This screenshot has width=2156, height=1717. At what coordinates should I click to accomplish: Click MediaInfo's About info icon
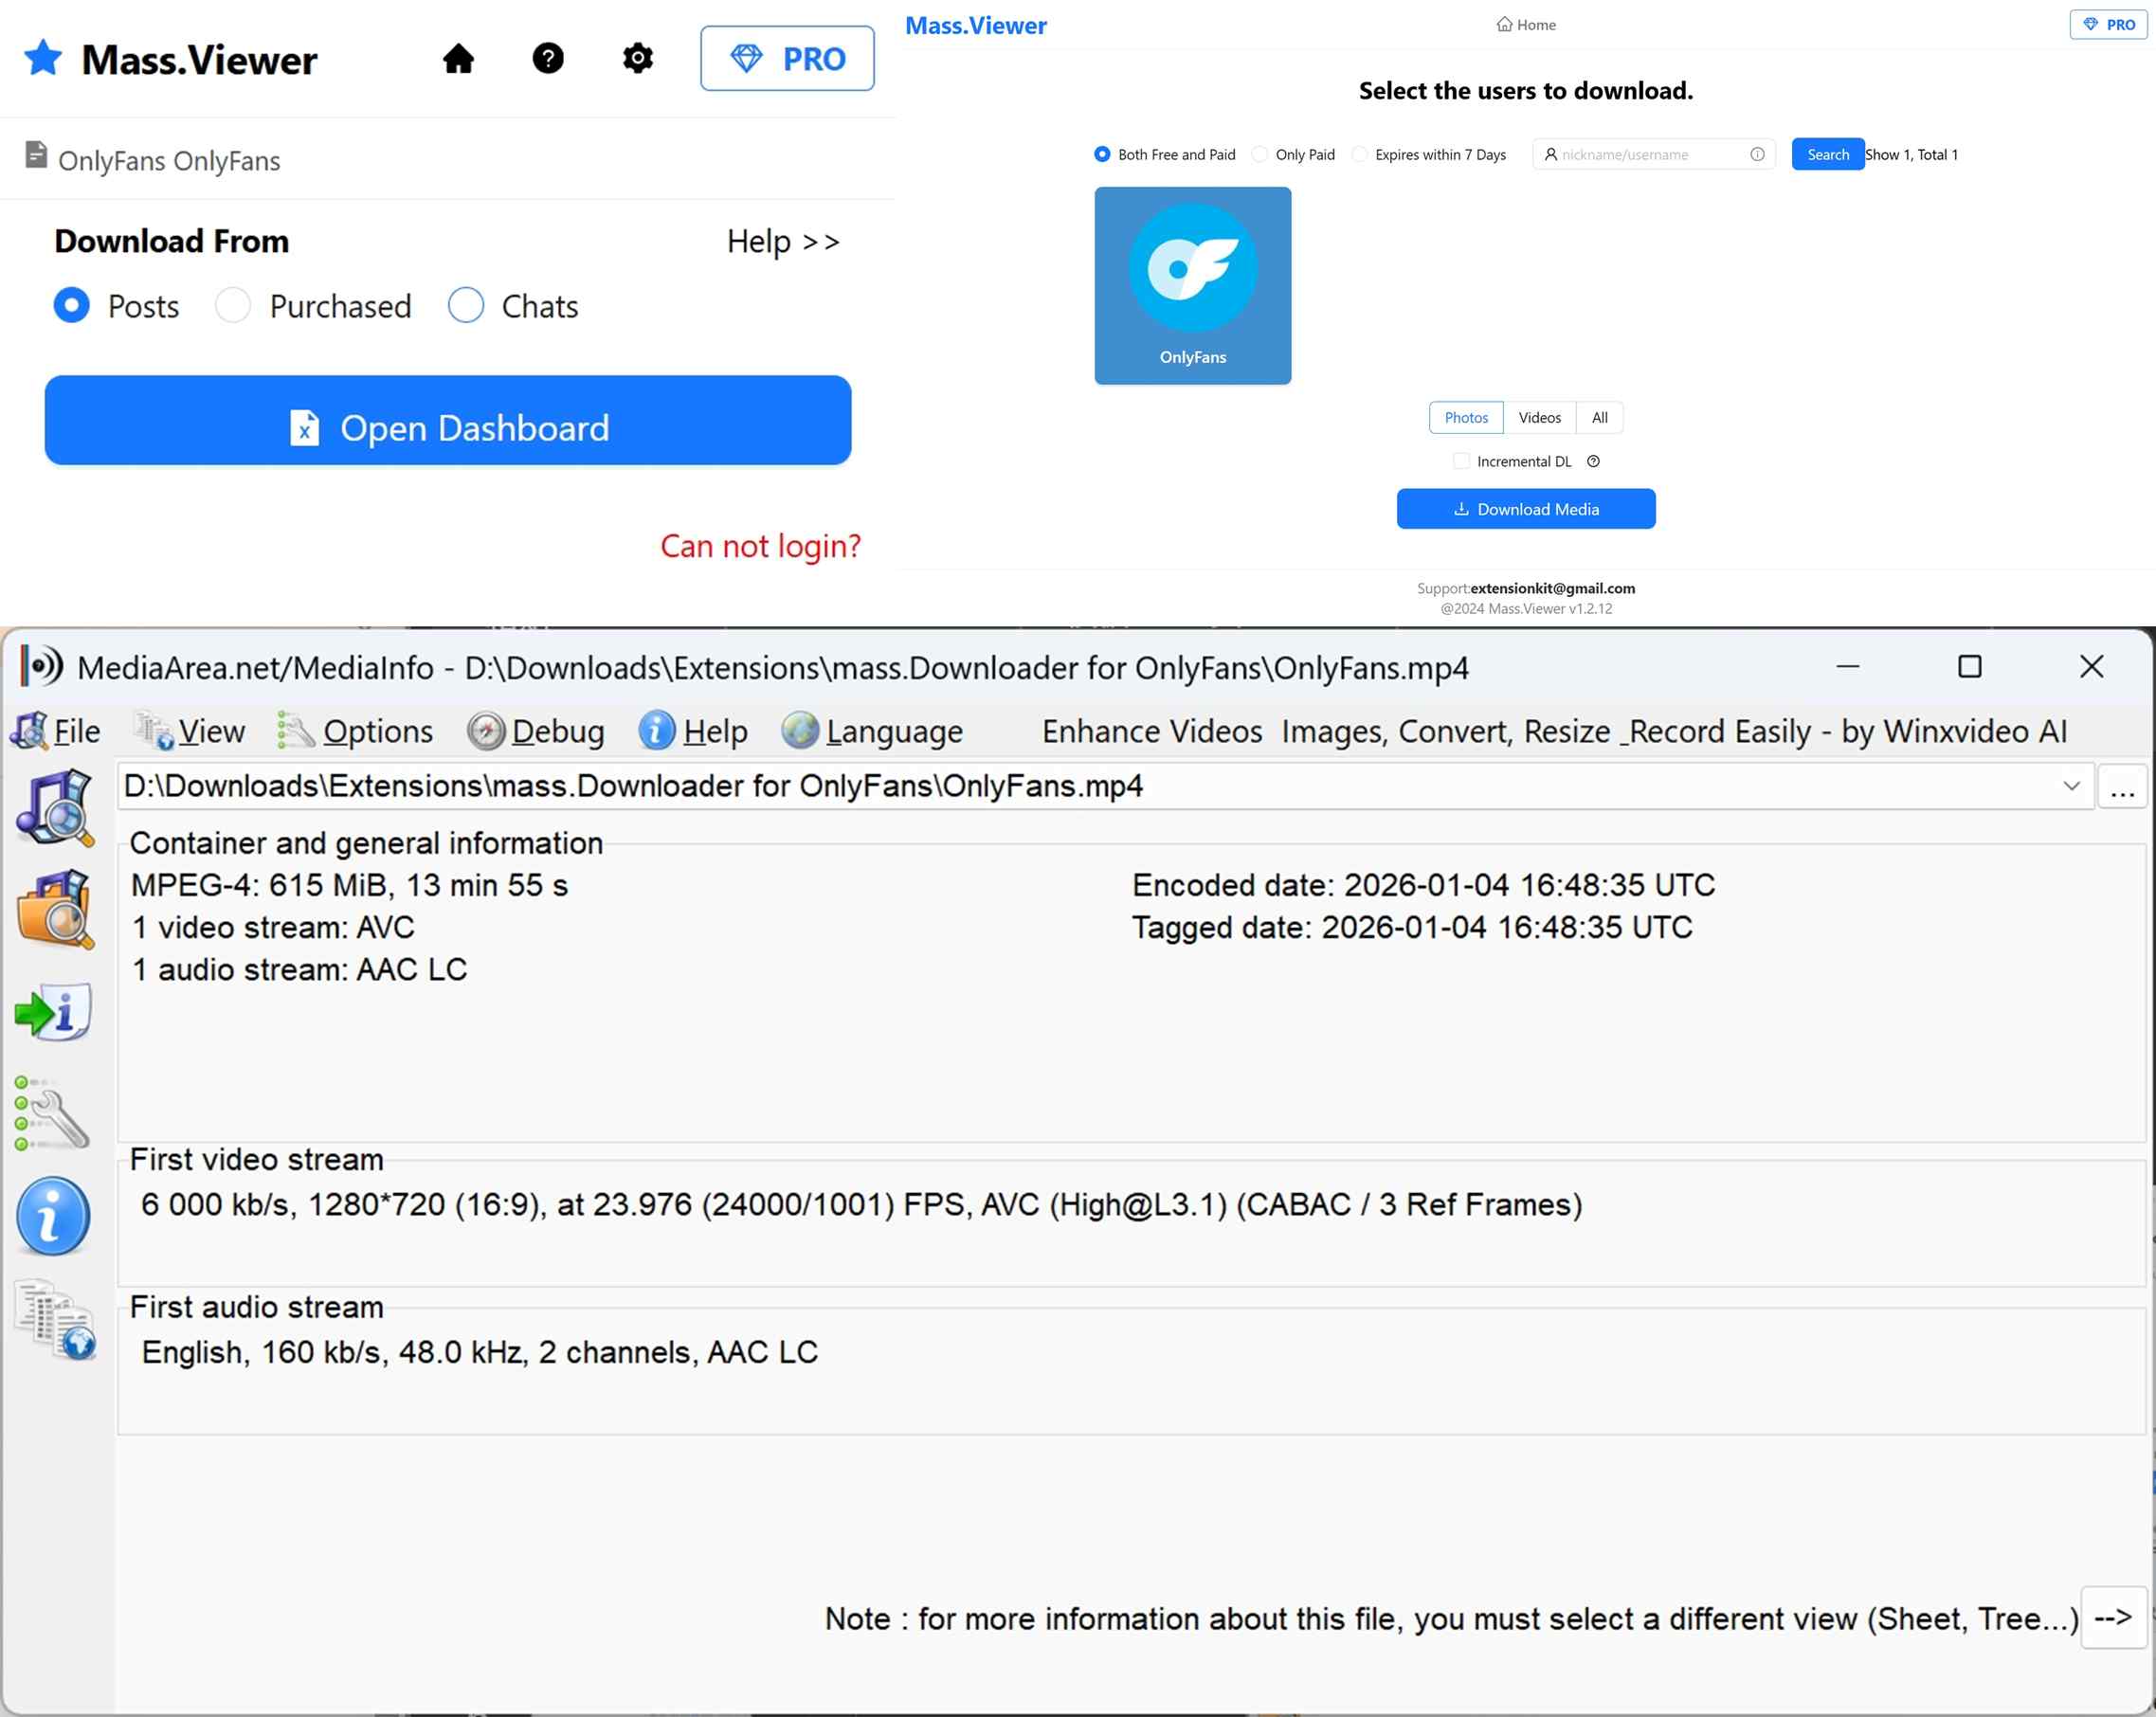(x=55, y=1215)
